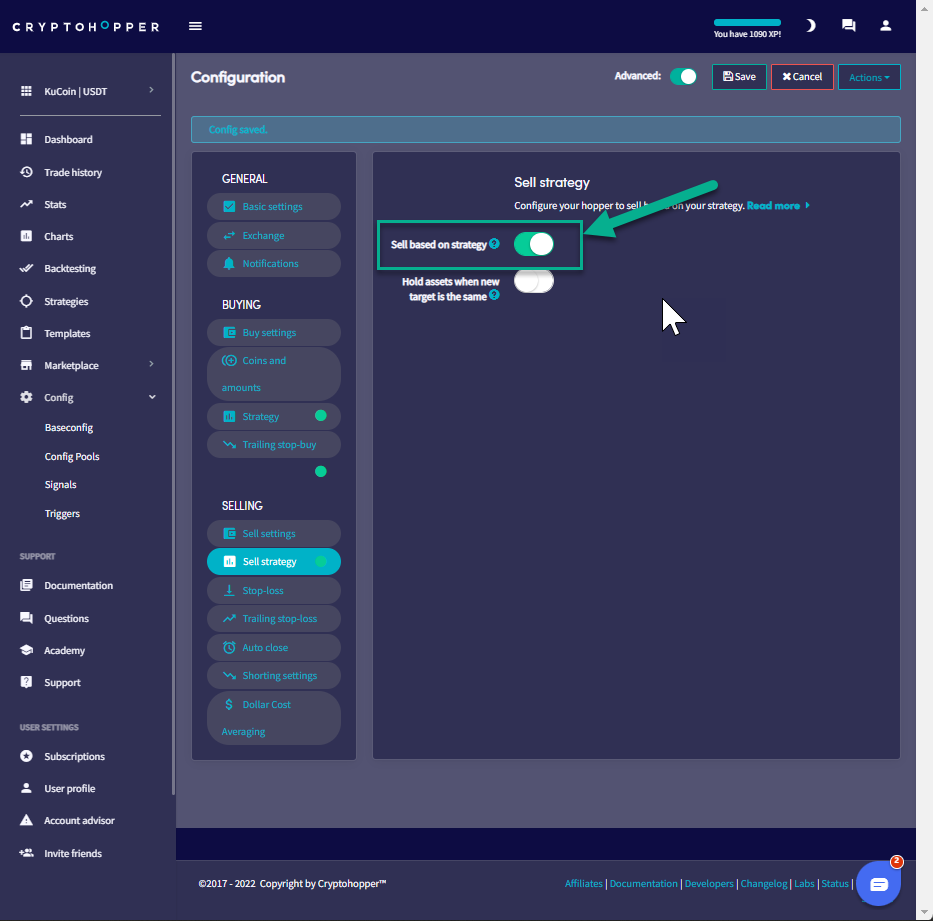Click help icon beside Sell based on strategy
The height and width of the screenshot is (921, 933).
(494, 244)
